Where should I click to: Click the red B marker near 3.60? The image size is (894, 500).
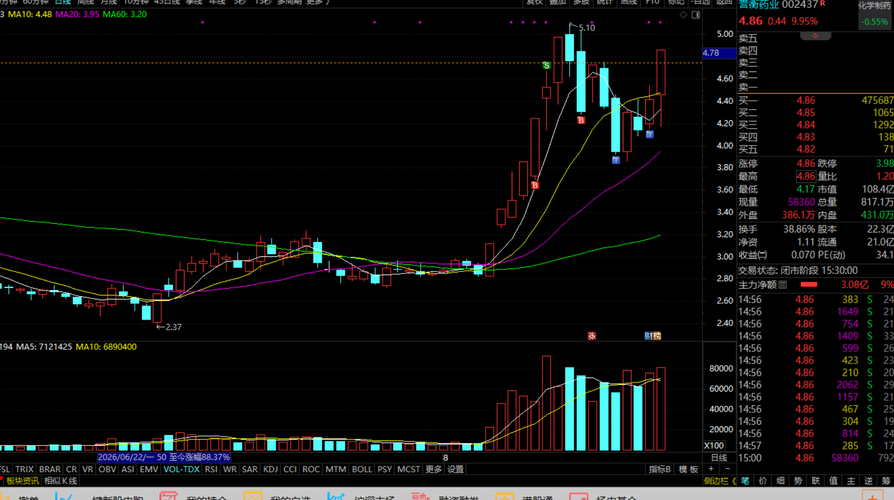tap(535, 185)
